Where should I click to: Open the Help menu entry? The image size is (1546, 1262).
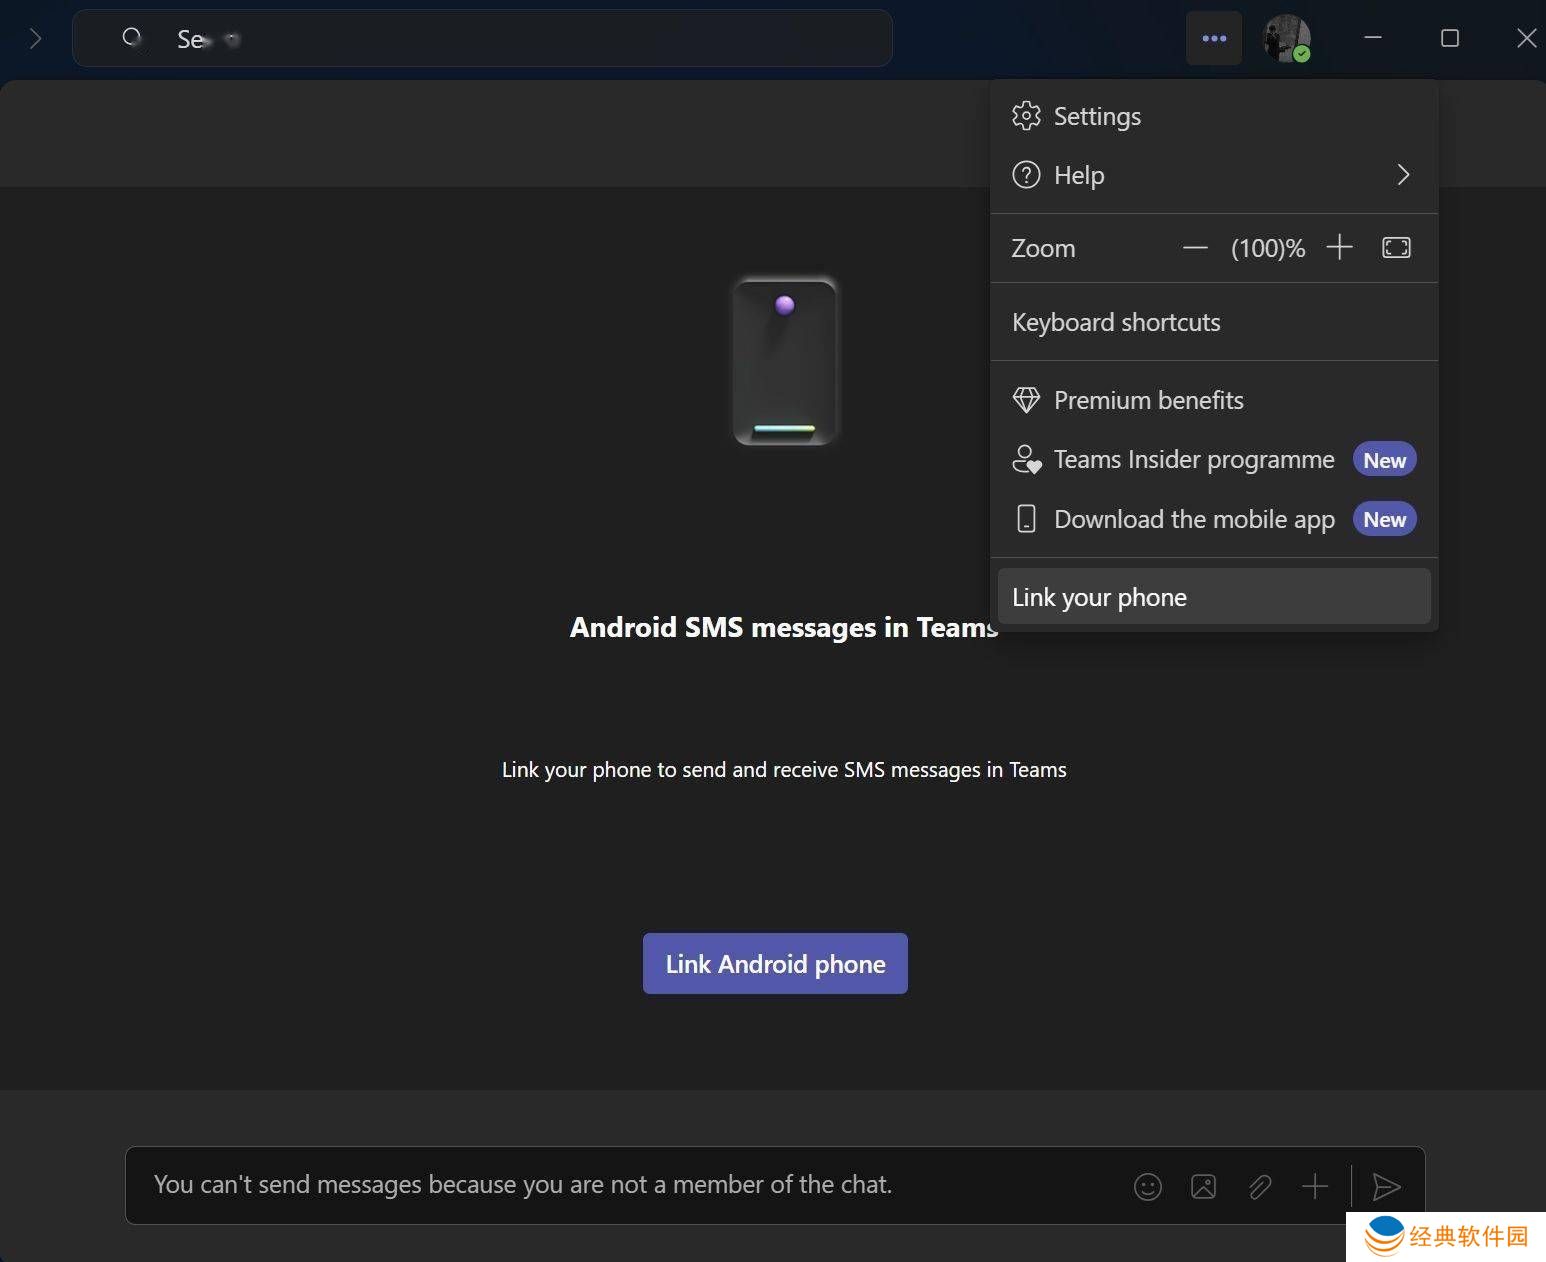(x=1213, y=175)
